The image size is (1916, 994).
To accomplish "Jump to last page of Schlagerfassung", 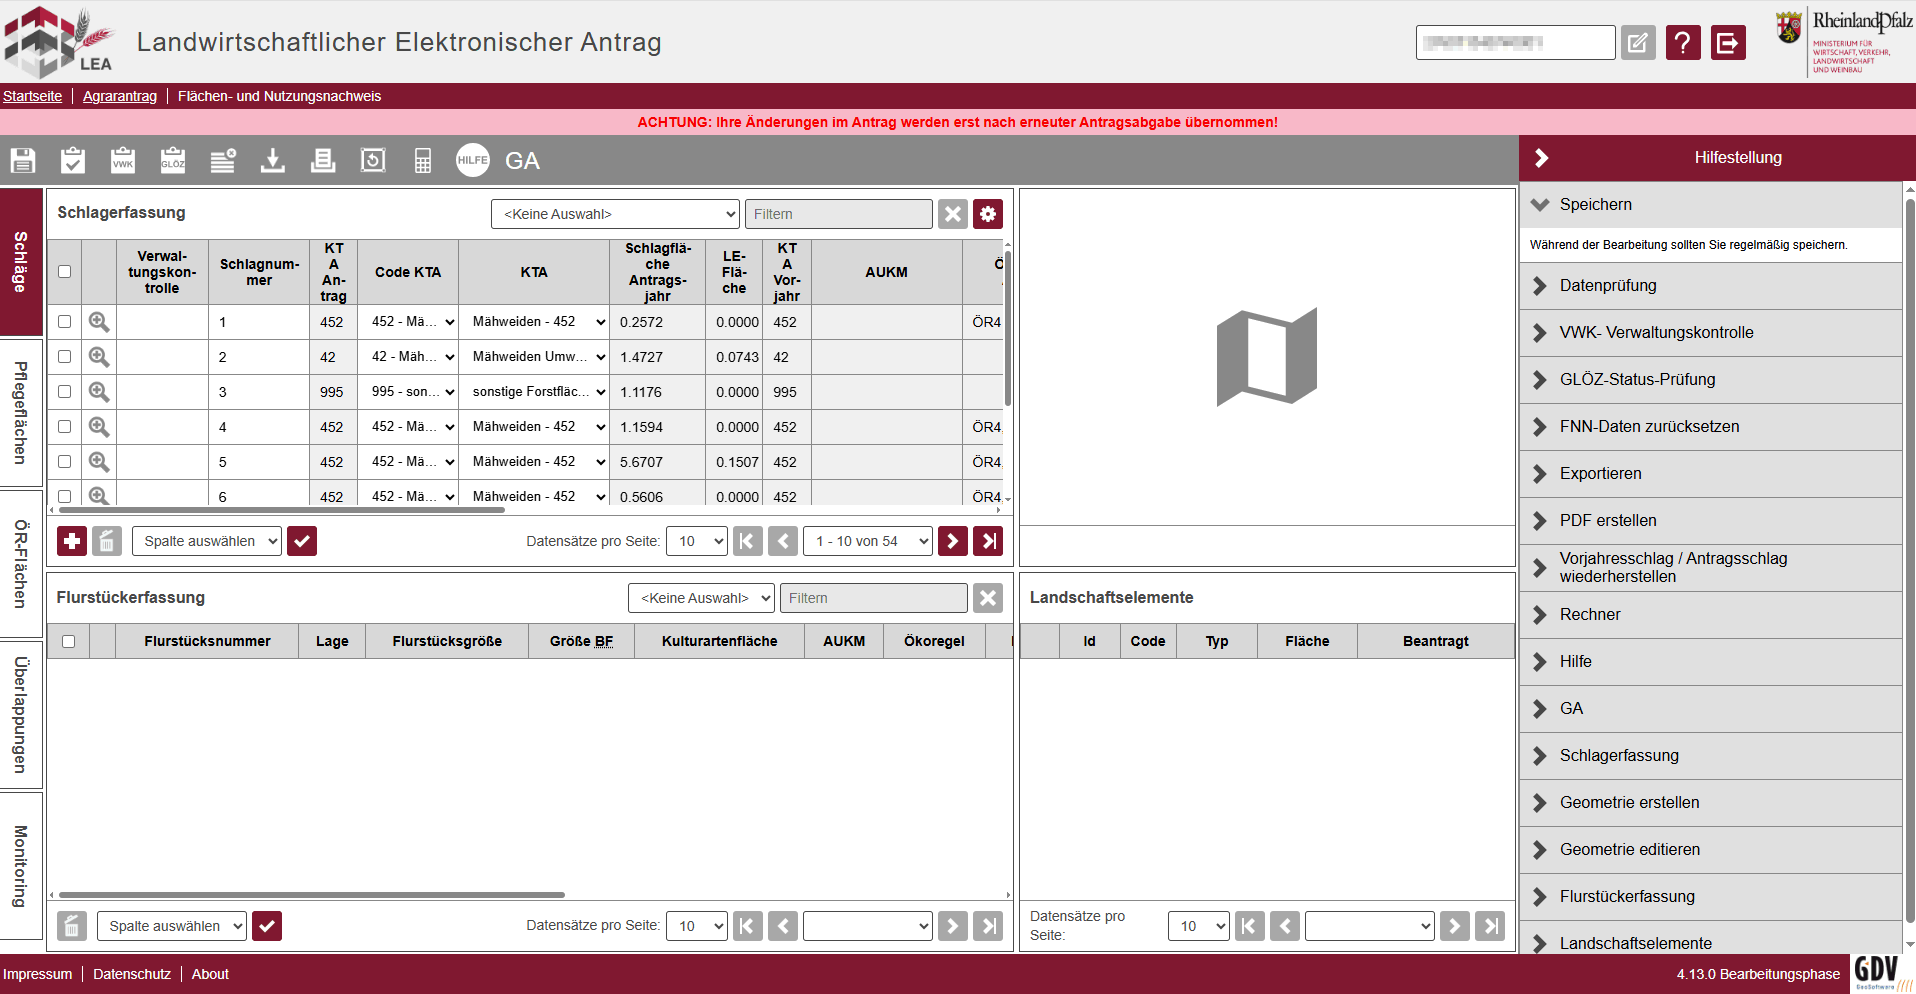I will (x=988, y=541).
